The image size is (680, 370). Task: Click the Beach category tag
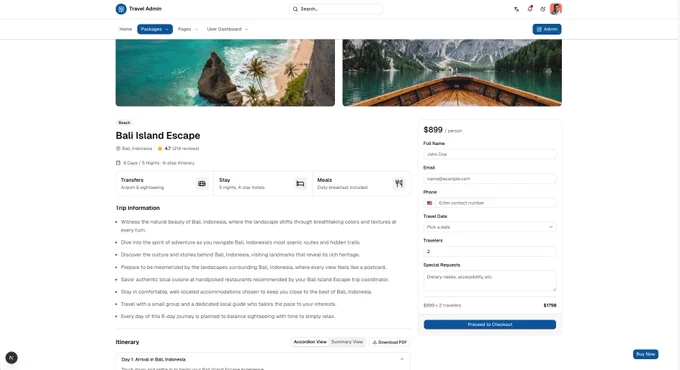pyautogui.click(x=124, y=123)
